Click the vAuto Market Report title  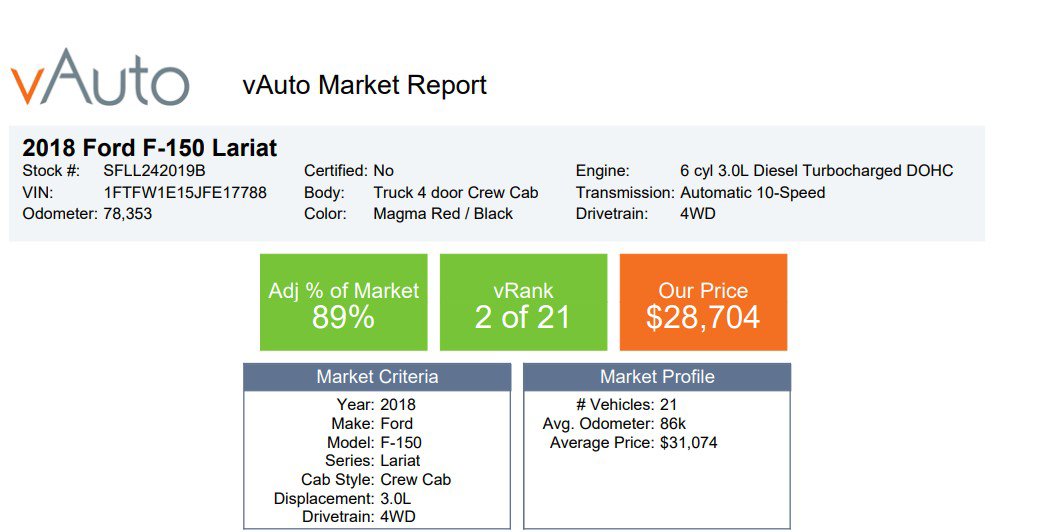tap(364, 85)
